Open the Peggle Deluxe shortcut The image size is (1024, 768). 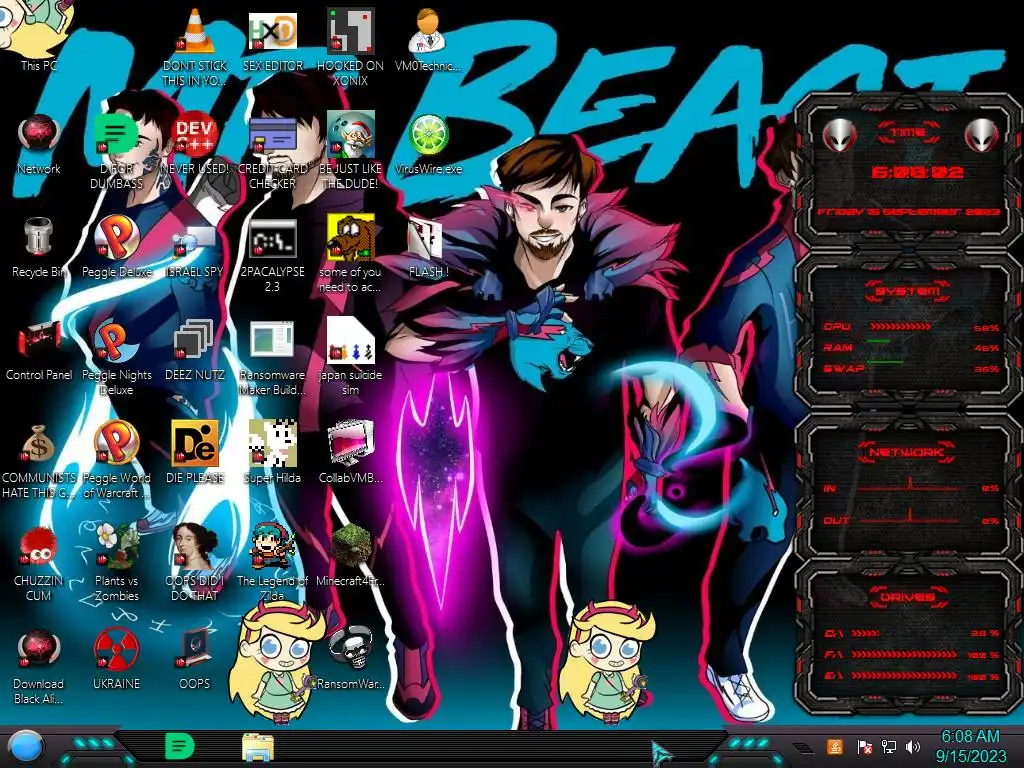(116, 236)
